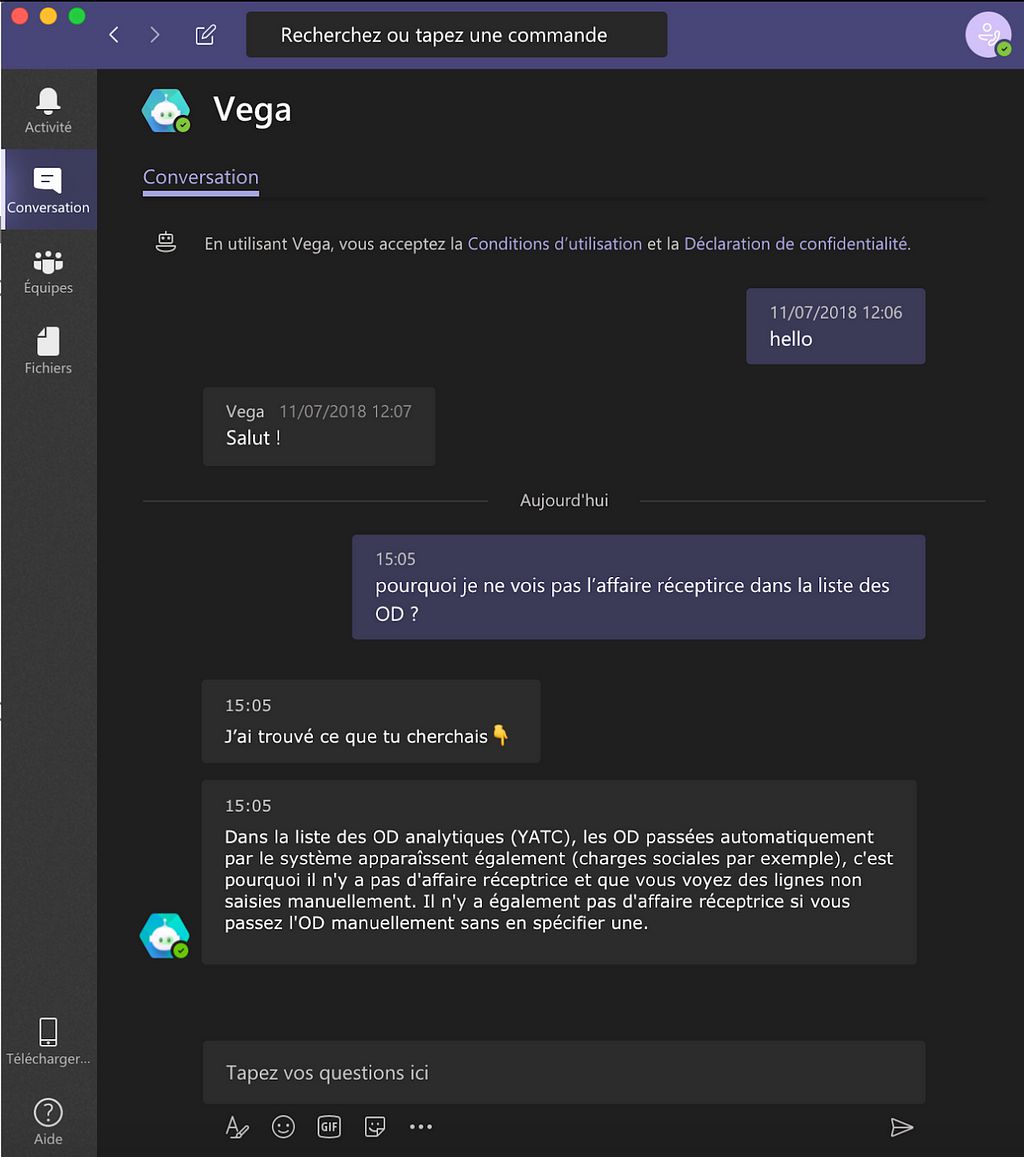This screenshot has height=1157, width=1024.
Task: Open the Activité notifications panel
Action: coord(48,110)
